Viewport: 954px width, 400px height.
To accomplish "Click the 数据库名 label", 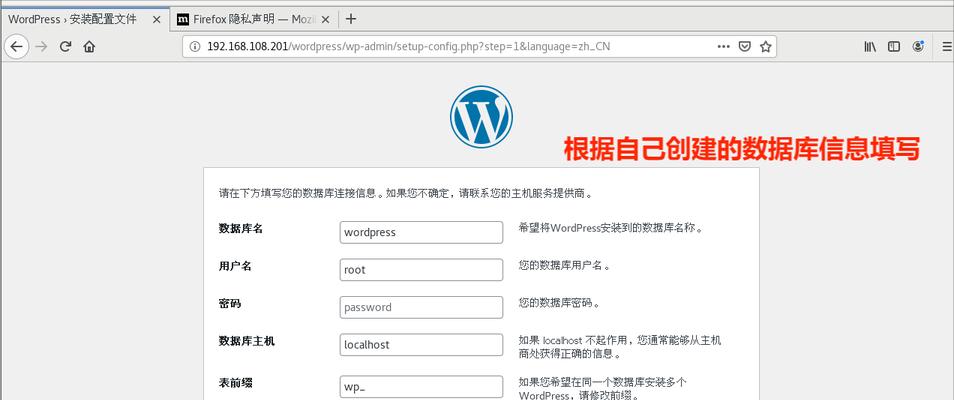I will tap(241, 228).
